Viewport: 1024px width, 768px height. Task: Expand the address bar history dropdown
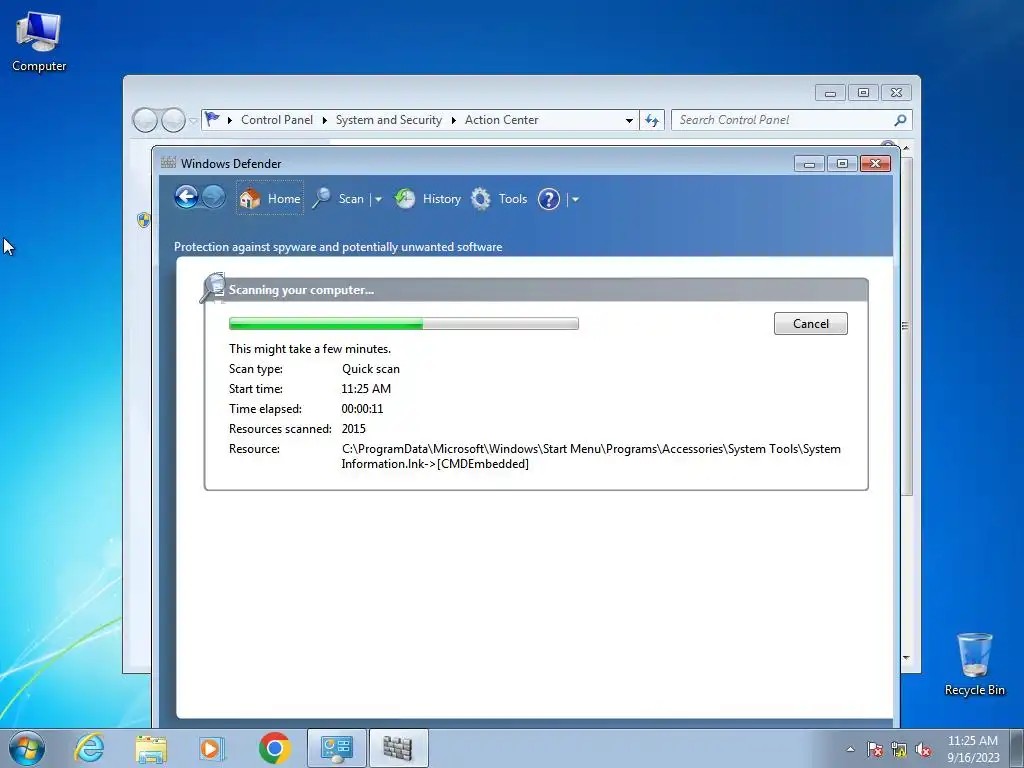tap(629, 120)
